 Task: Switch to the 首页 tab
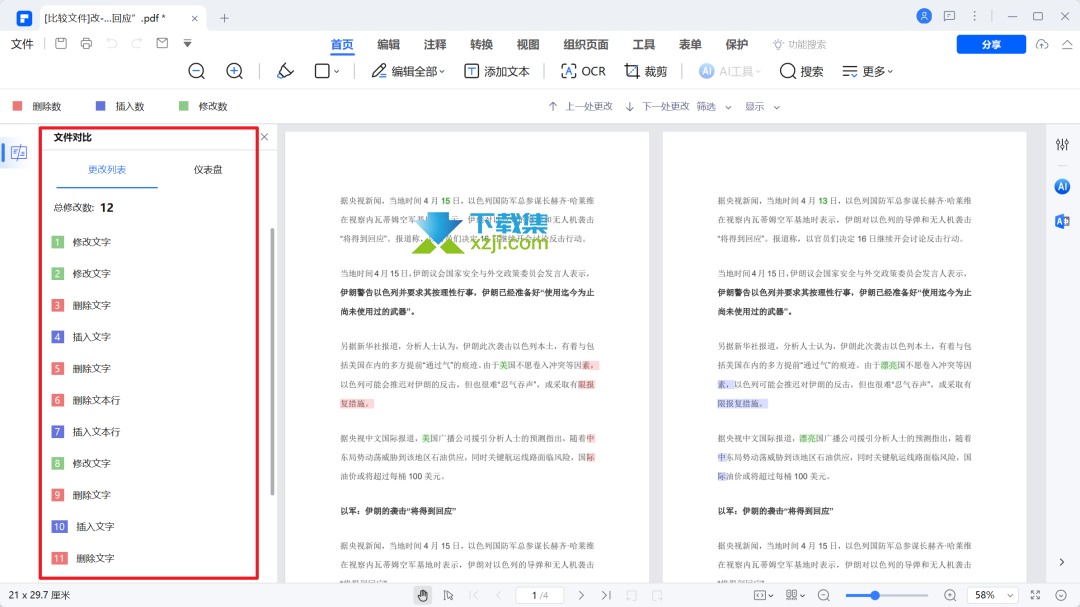pyautogui.click(x=342, y=45)
